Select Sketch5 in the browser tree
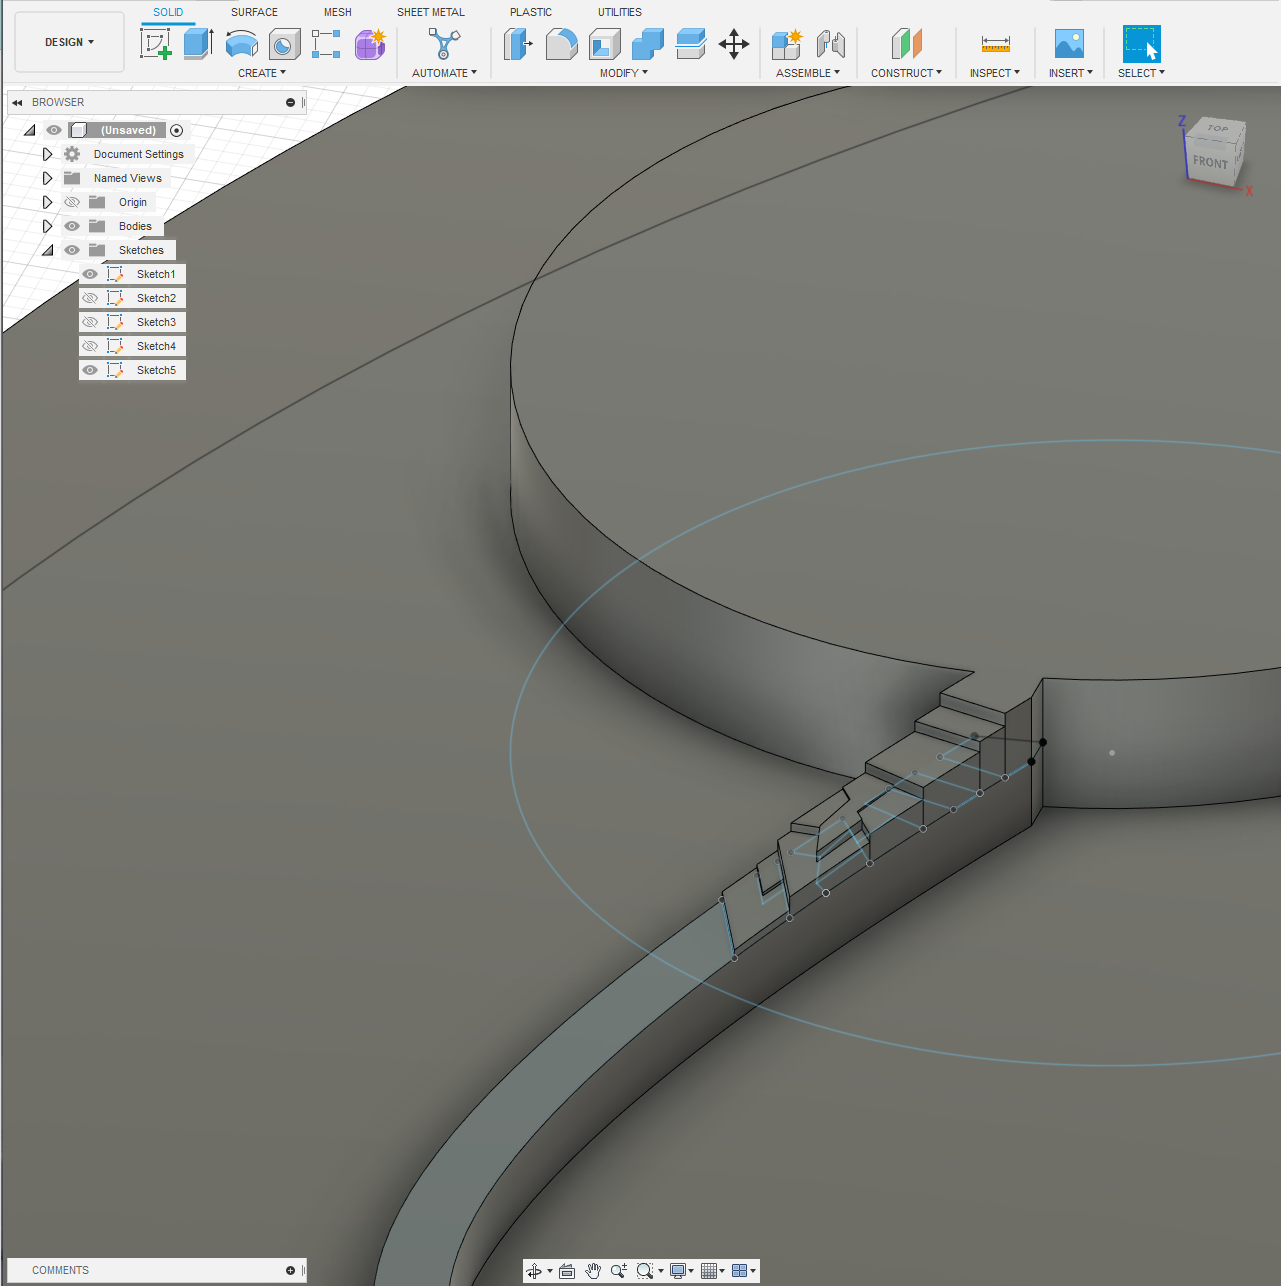The height and width of the screenshot is (1286, 1281). point(156,370)
